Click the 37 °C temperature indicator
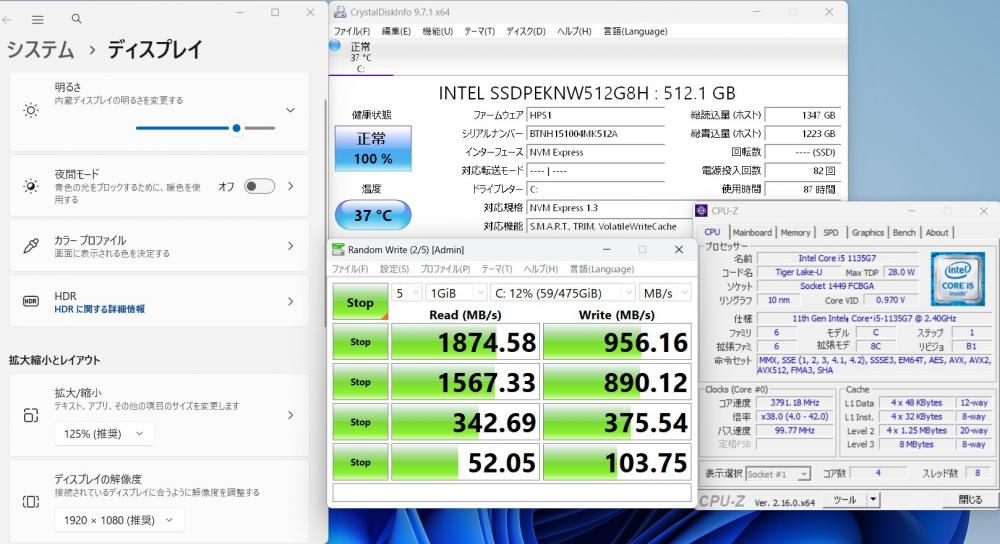The image size is (1000, 544). pos(372,215)
